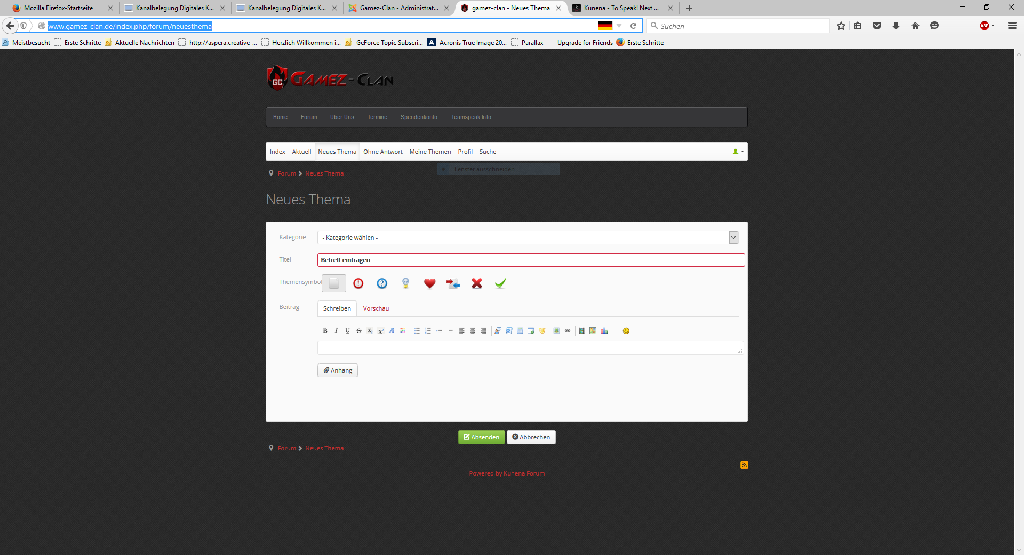Screen dimensions: 1024x555
Task: Open Meine Themen in forum menu
Action: [x=430, y=152]
